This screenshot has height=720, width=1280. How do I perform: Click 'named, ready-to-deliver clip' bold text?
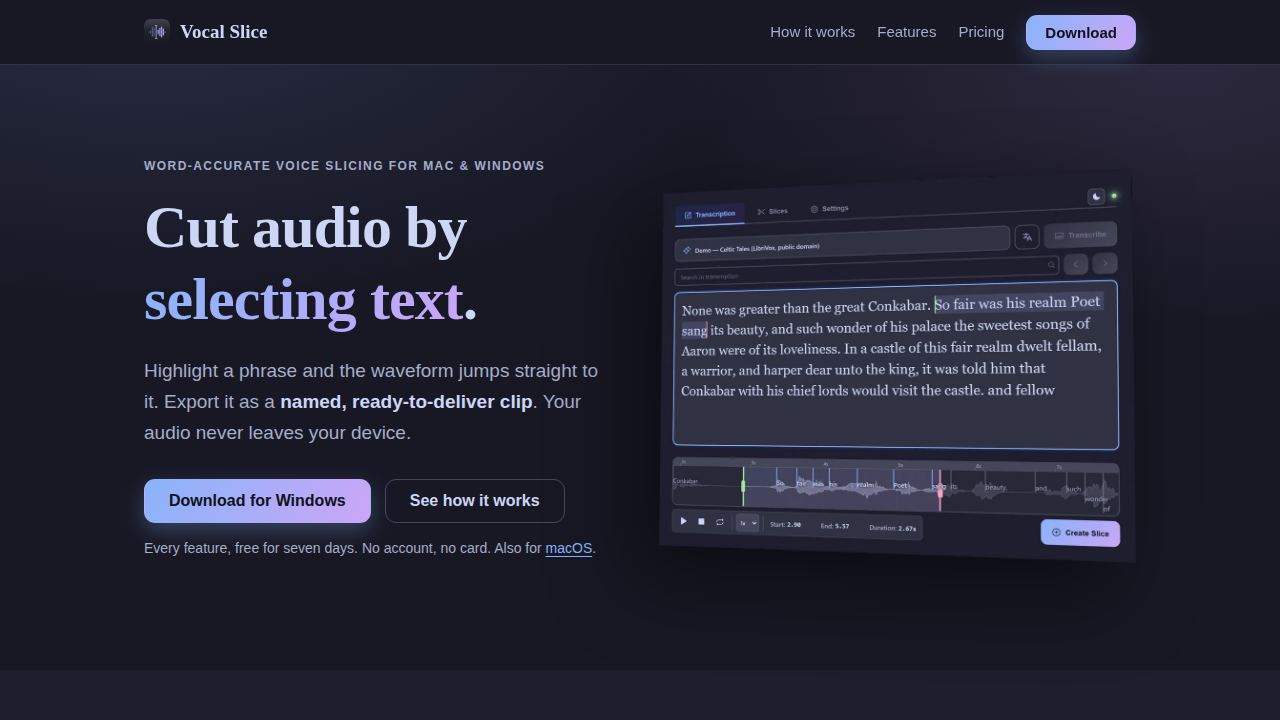[x=406, y=402]
